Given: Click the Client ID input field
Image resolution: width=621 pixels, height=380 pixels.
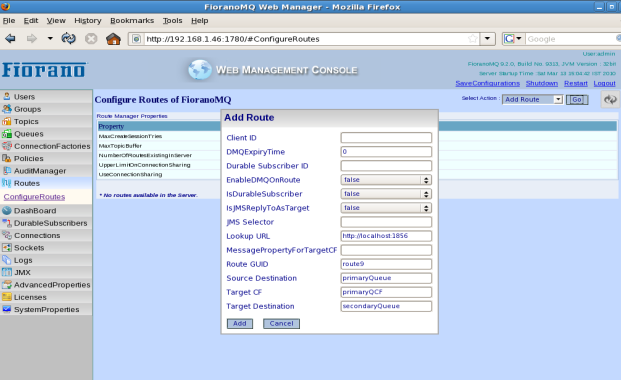Looking at the screenshot, I should [x=386, y=137].
